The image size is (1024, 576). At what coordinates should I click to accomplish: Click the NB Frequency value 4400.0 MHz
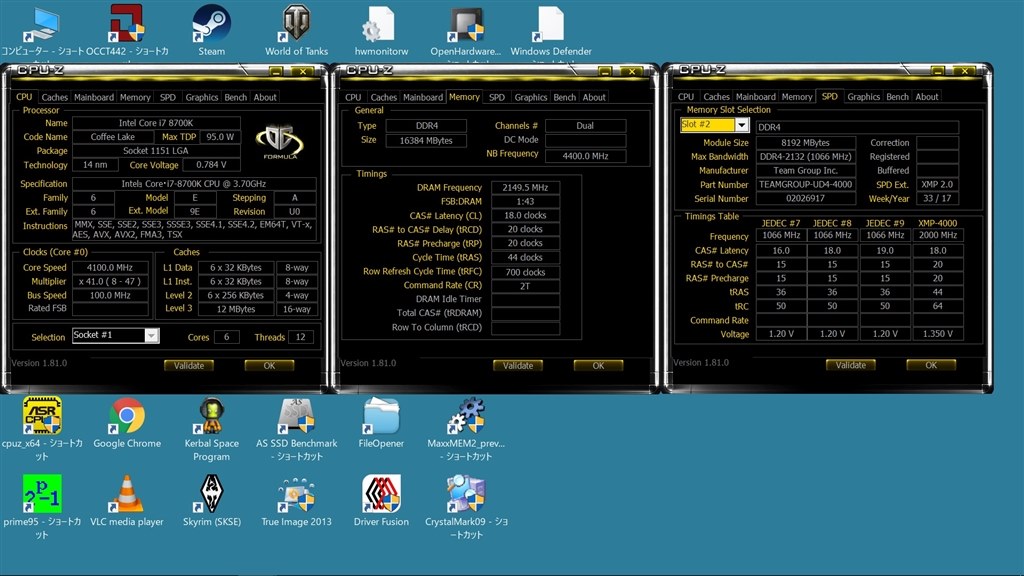tap(585, 156)
